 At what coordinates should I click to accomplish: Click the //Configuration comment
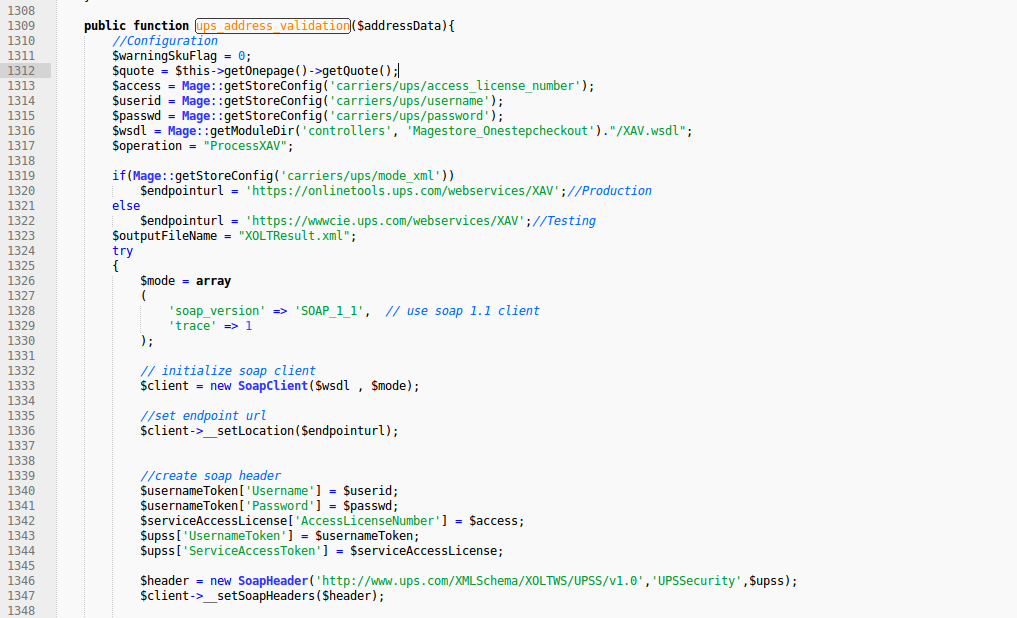165,41
